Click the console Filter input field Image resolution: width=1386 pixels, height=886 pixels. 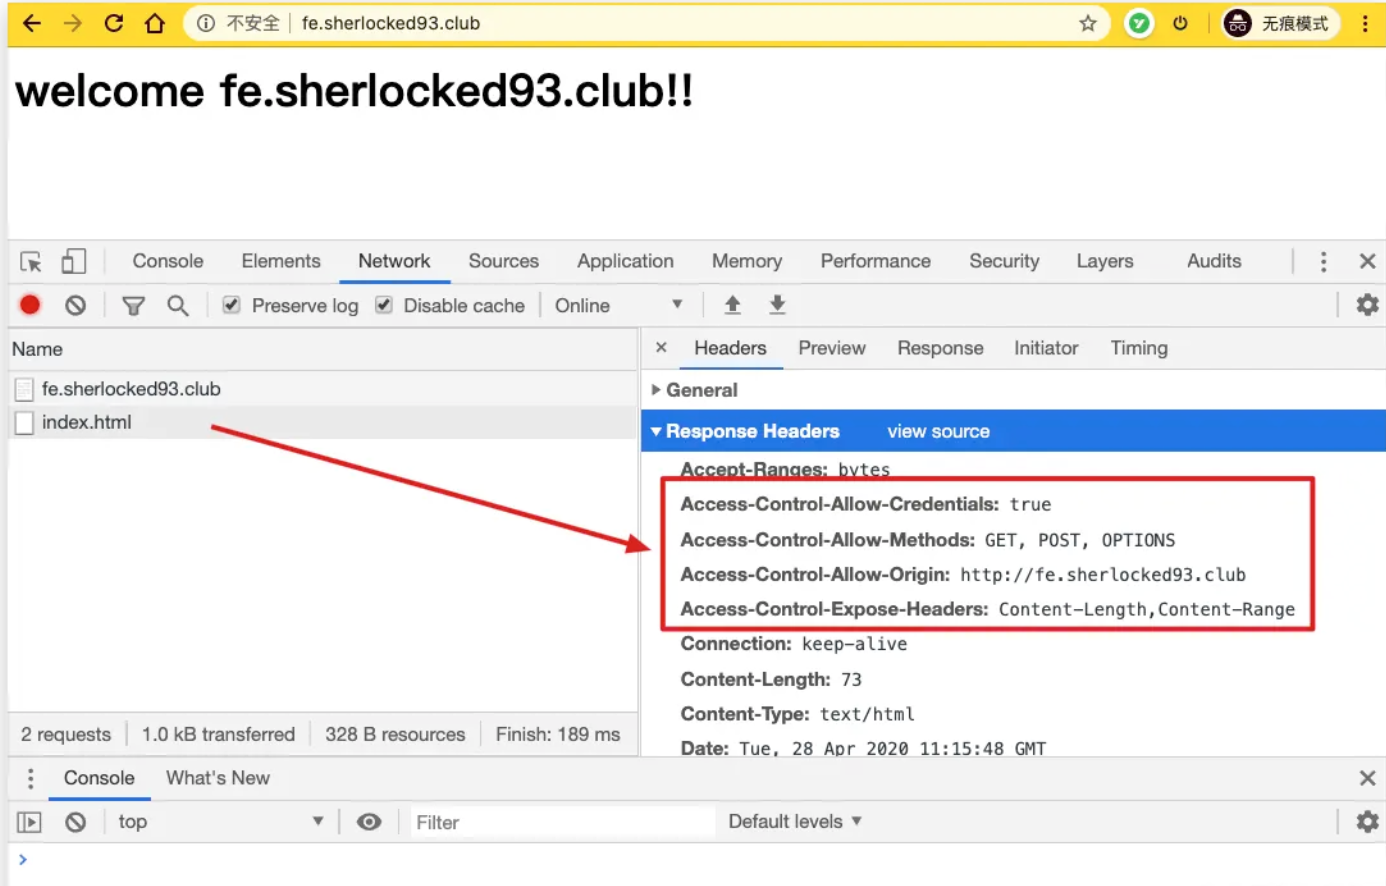(x=560, y=822)
